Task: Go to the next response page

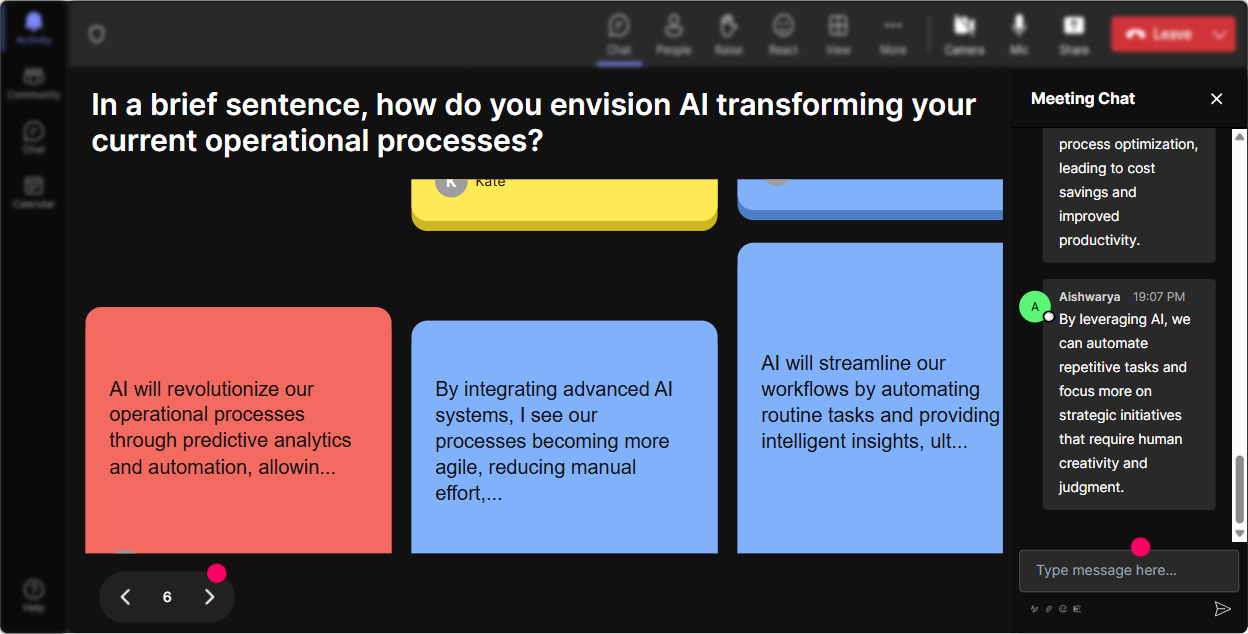Action: (209, 597)
